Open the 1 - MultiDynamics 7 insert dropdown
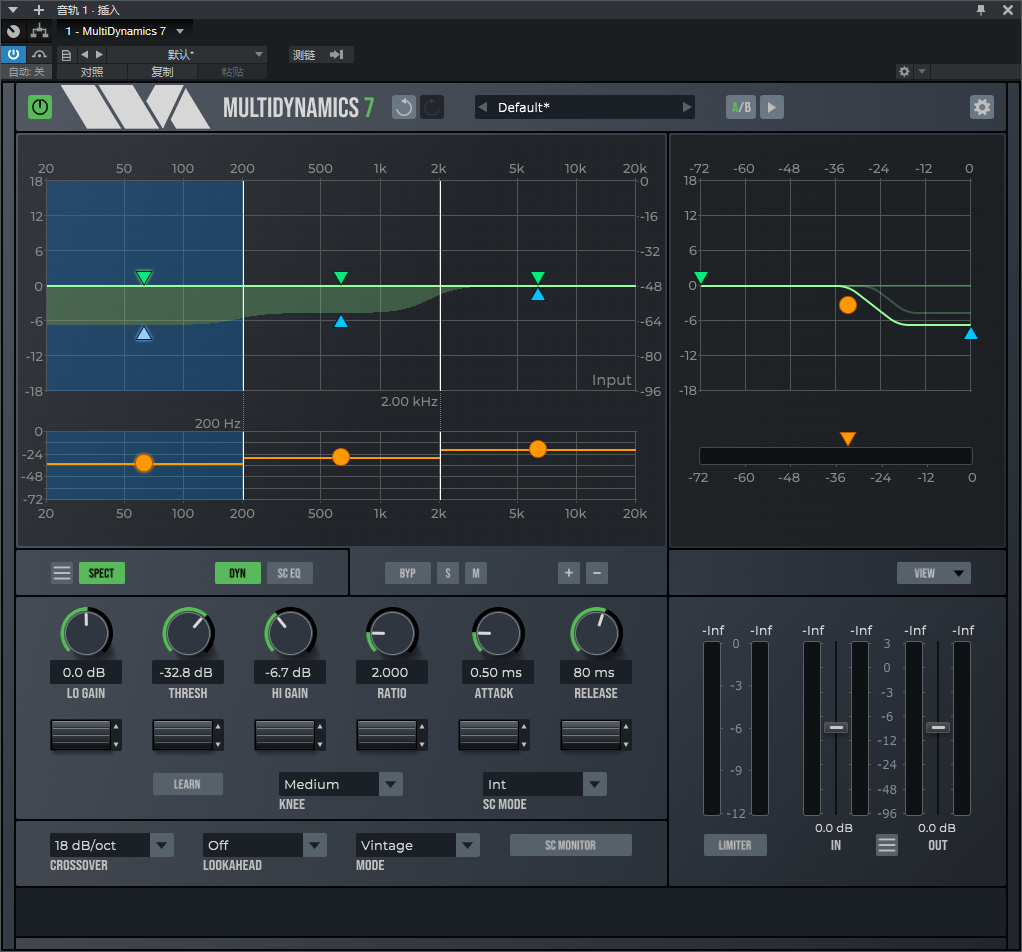This screenshot has height=952, width=1022. (x=124, y=31)
